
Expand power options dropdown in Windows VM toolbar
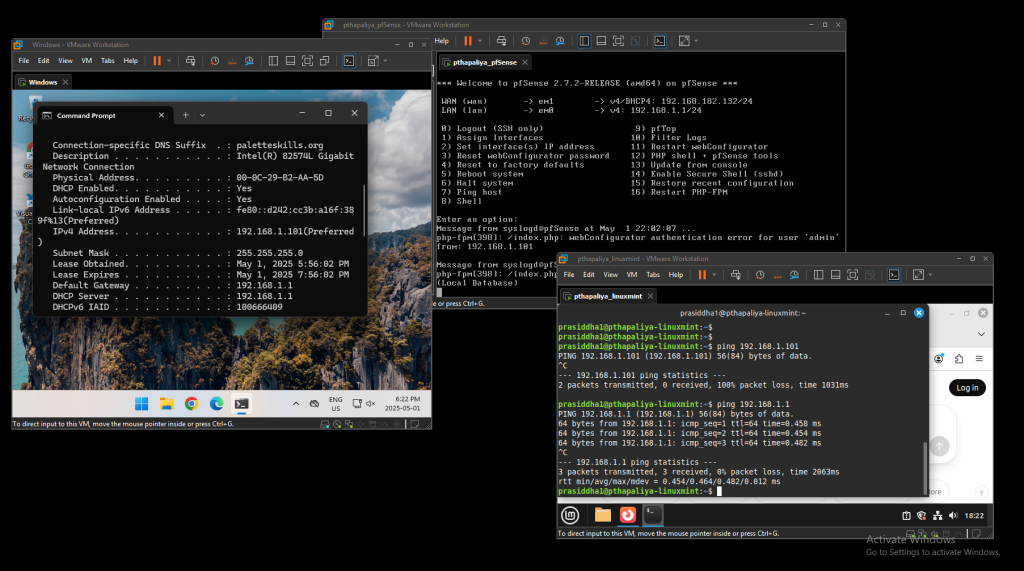tap(169, 61)
